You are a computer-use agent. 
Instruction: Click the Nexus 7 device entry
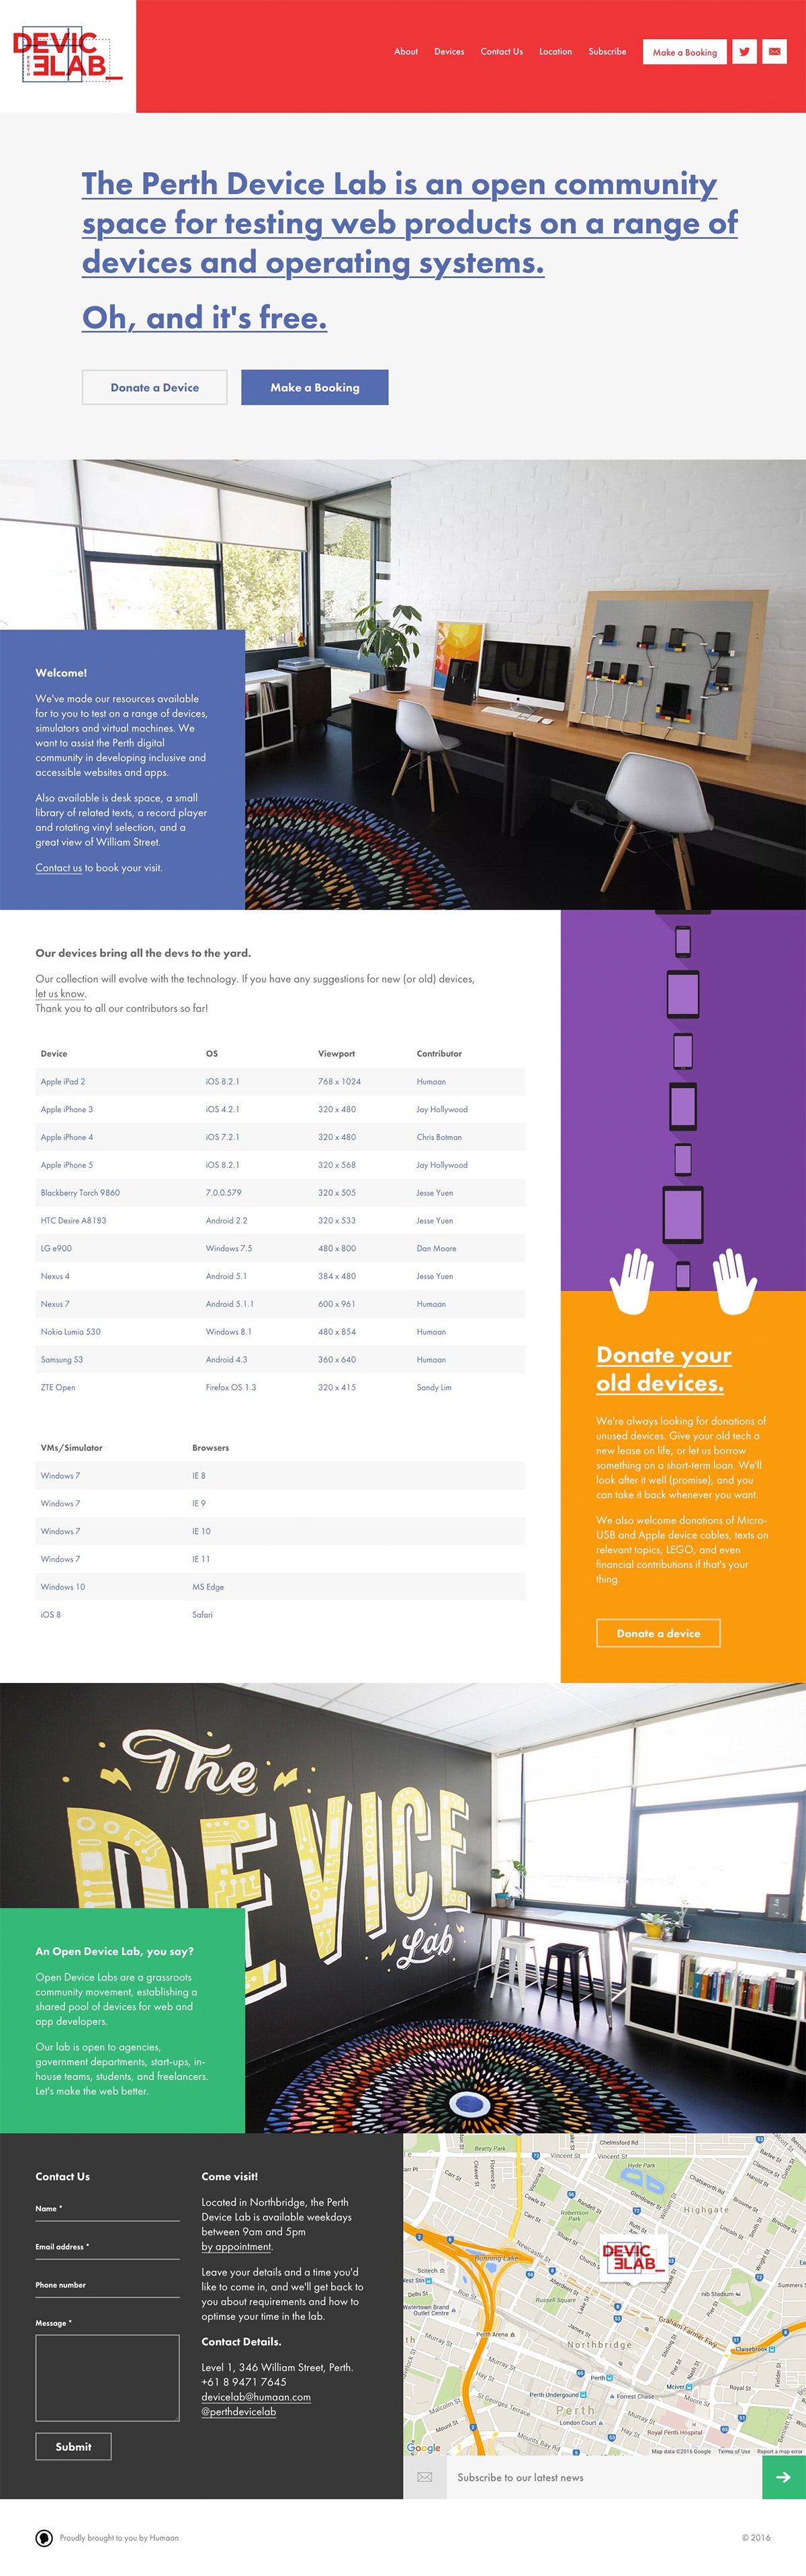(55, 1303)
